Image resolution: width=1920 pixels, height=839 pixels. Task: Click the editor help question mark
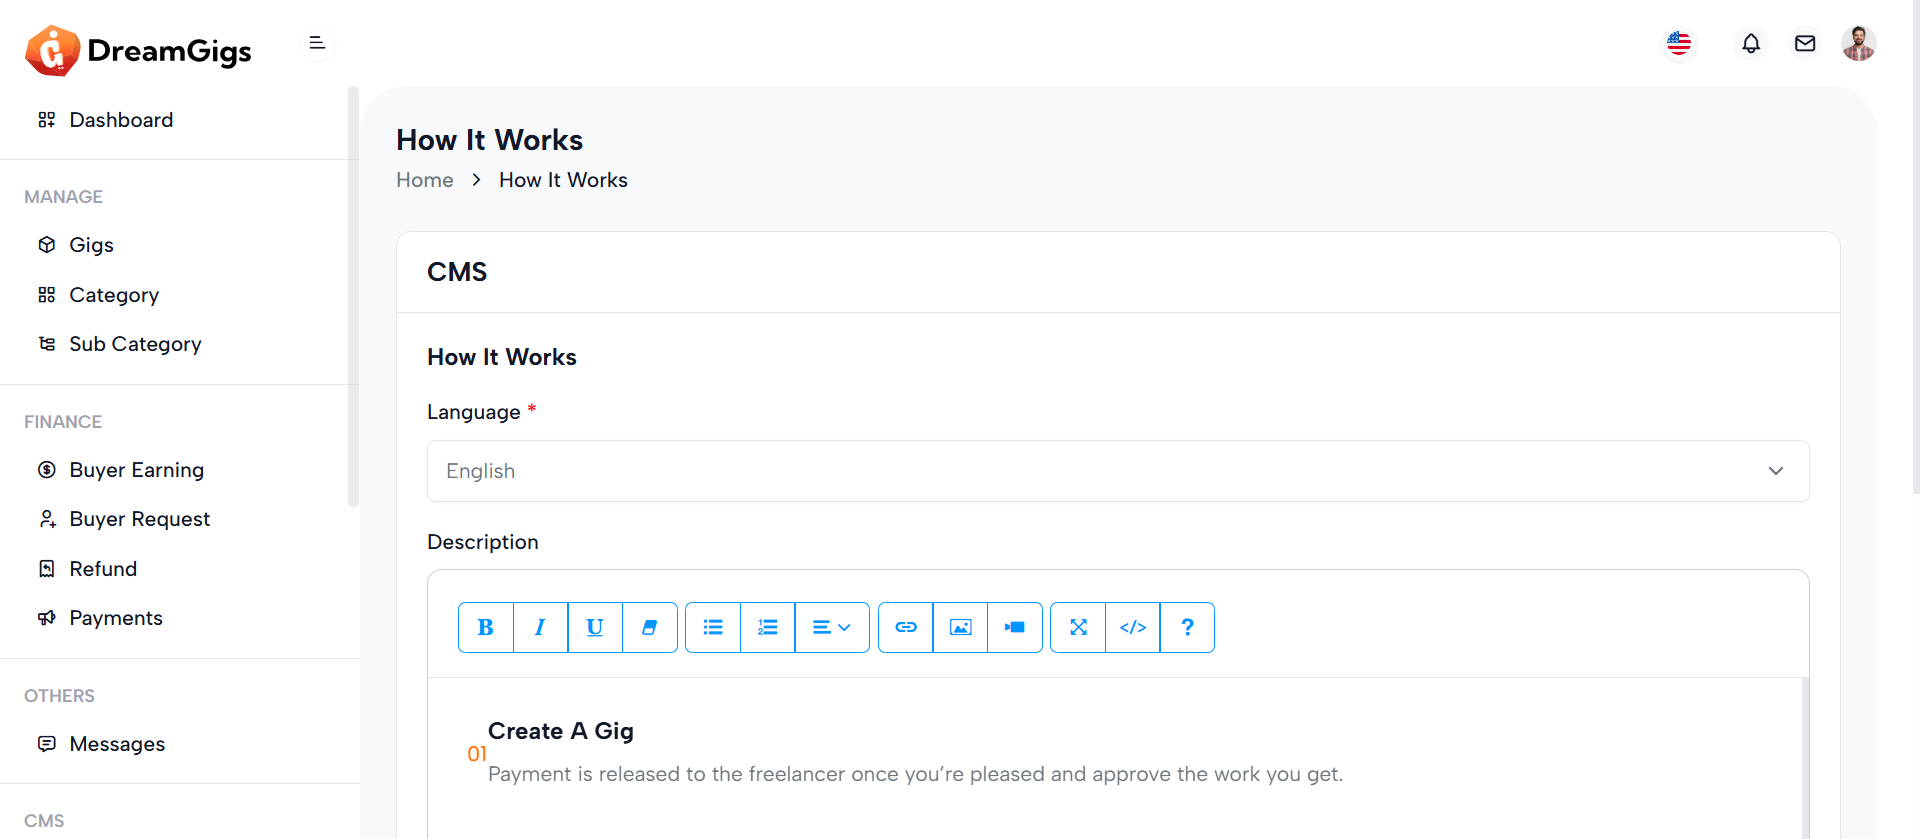click(1187, 627)
